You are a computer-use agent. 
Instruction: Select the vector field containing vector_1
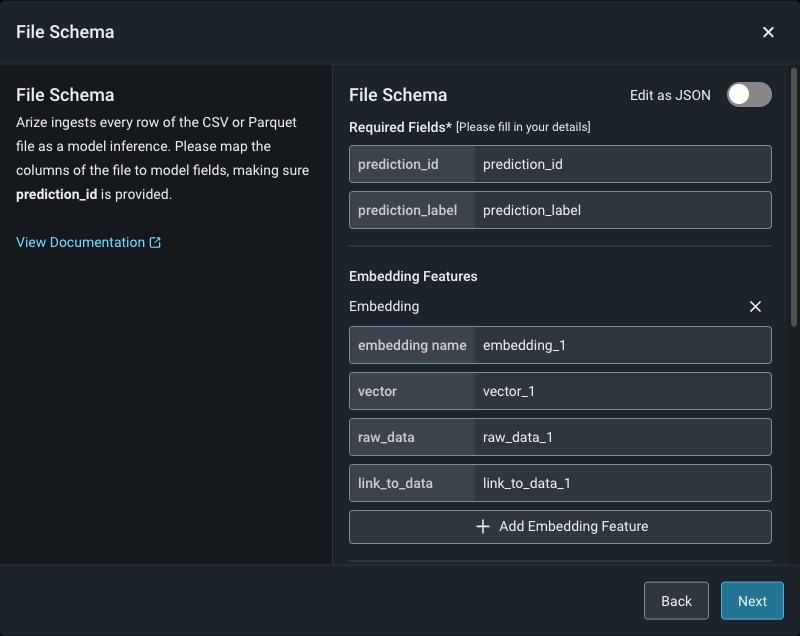[622, 391]
